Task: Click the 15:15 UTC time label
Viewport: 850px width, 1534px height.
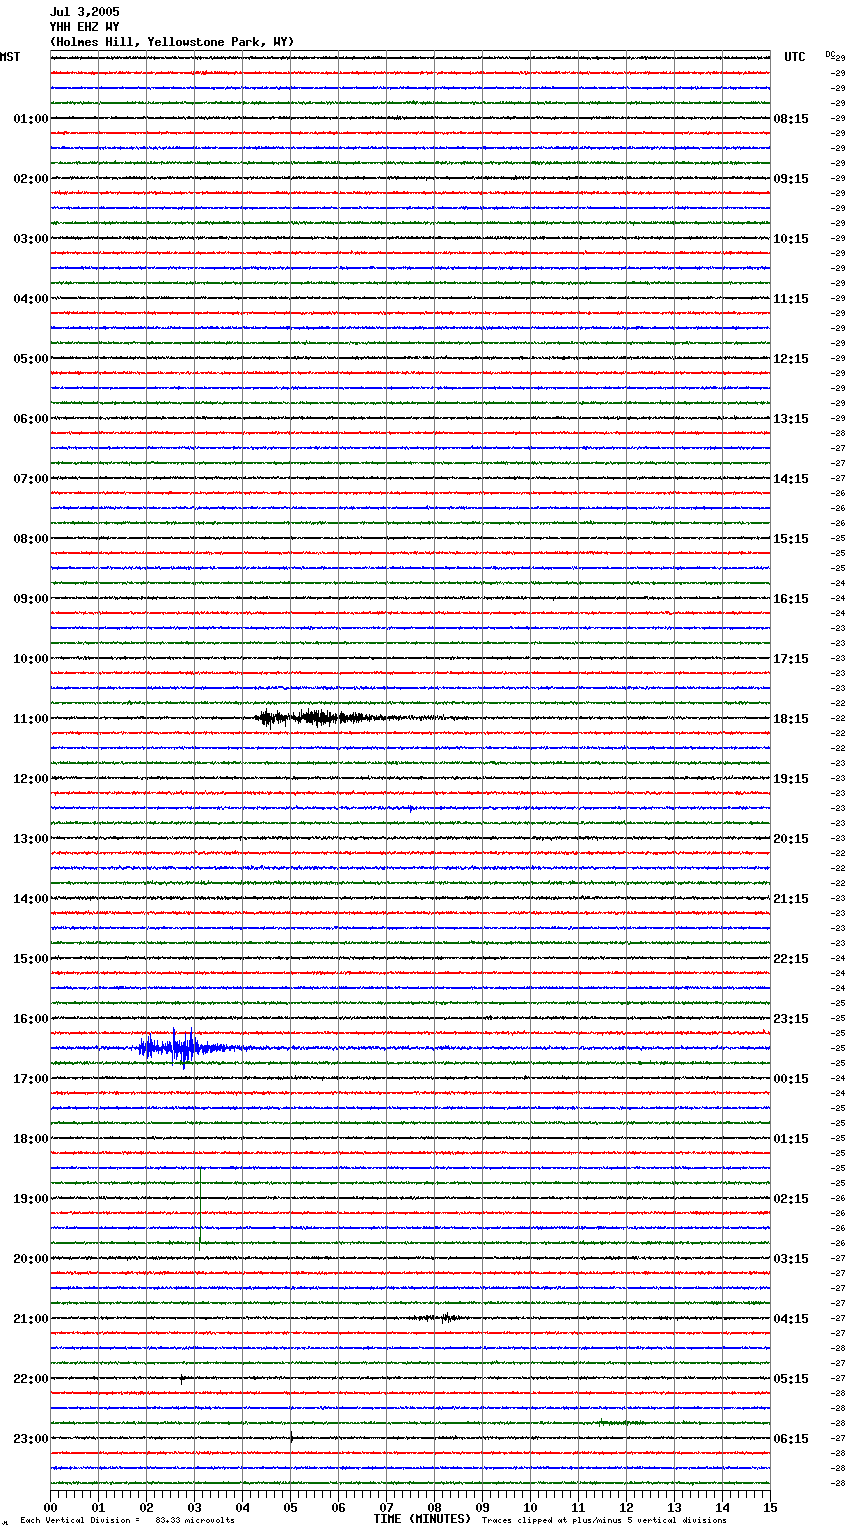Action: (791, 539)
